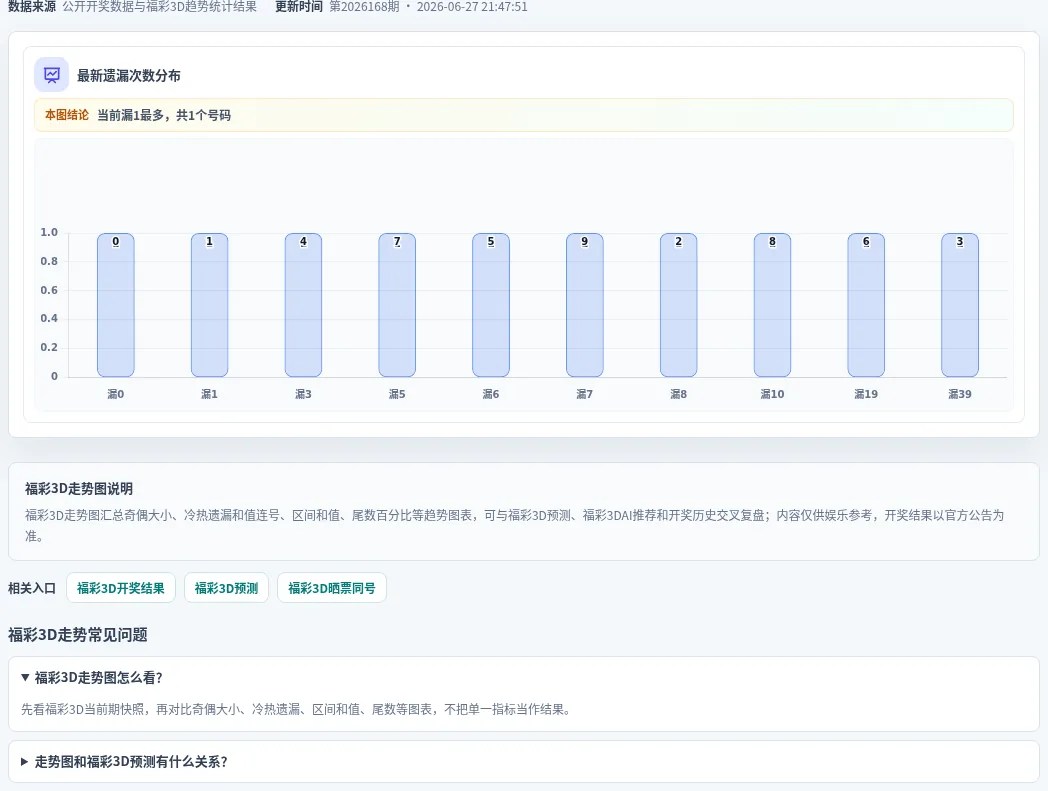Open the 福彩3D预测 link
The image size is (1048, 791).
pos(226,588)
